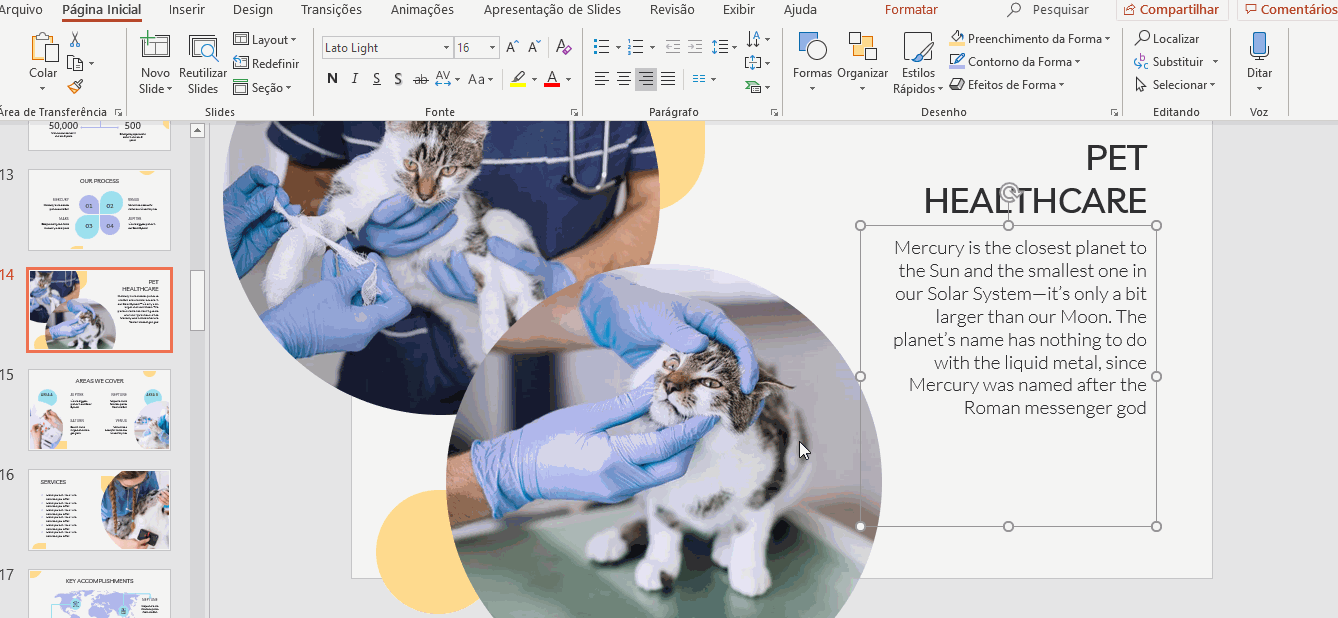This screenshot has width=1338, height=618.
Task: Decrease font size with the smaller A icon
Action: pos(536,48)
